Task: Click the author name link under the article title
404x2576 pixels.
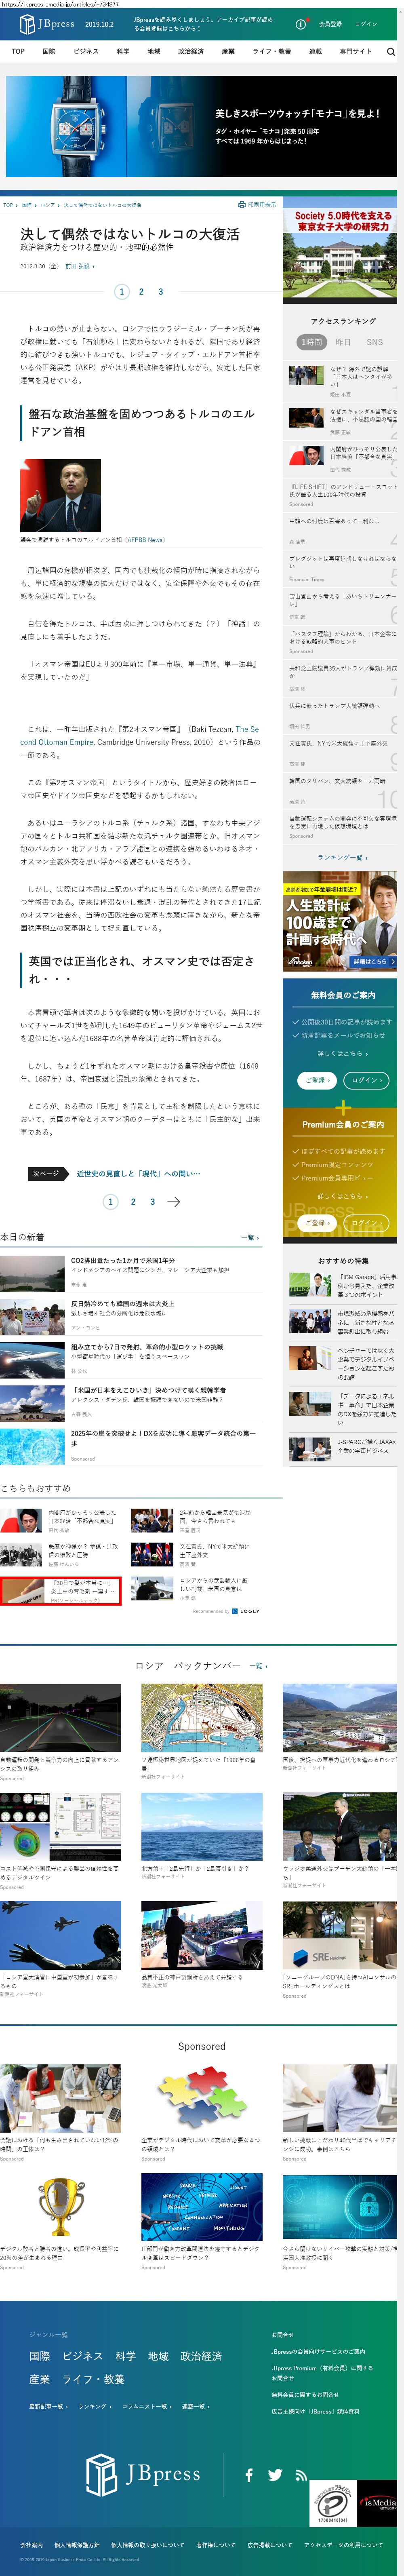Action: [x=80, y=266]
